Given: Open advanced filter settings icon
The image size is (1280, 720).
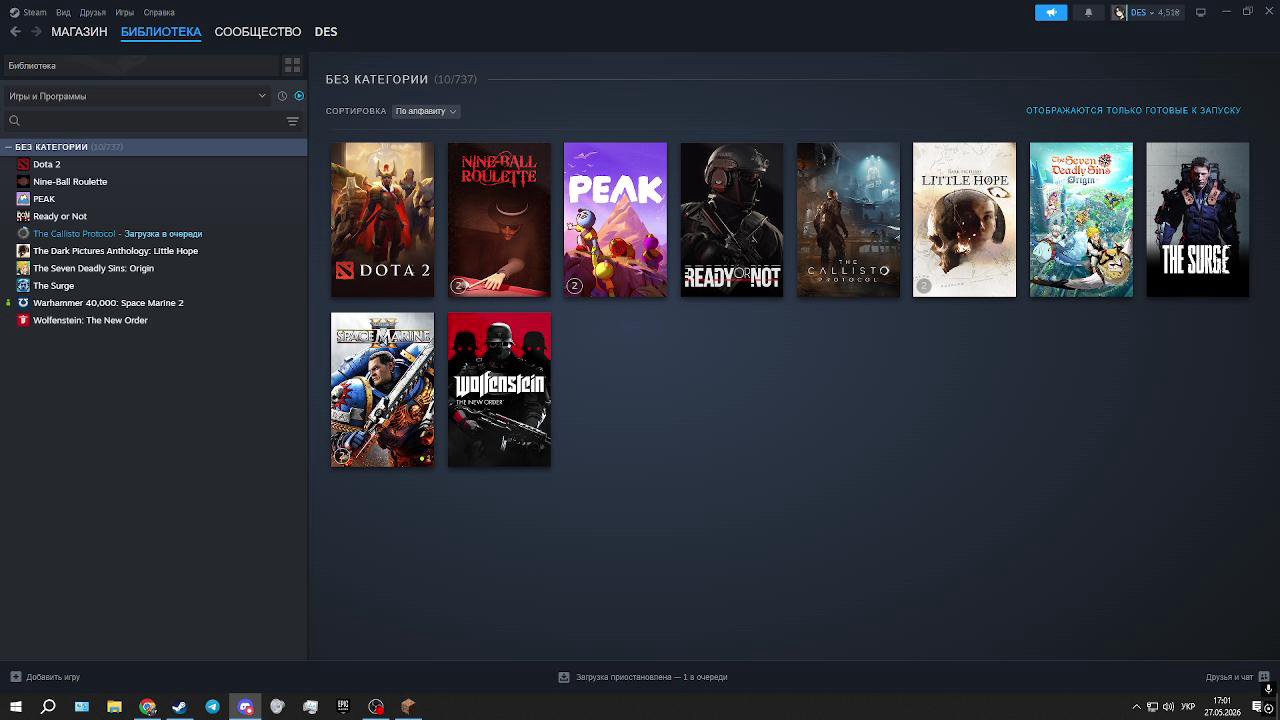Looking at the screenshot, I should [292, 121].
